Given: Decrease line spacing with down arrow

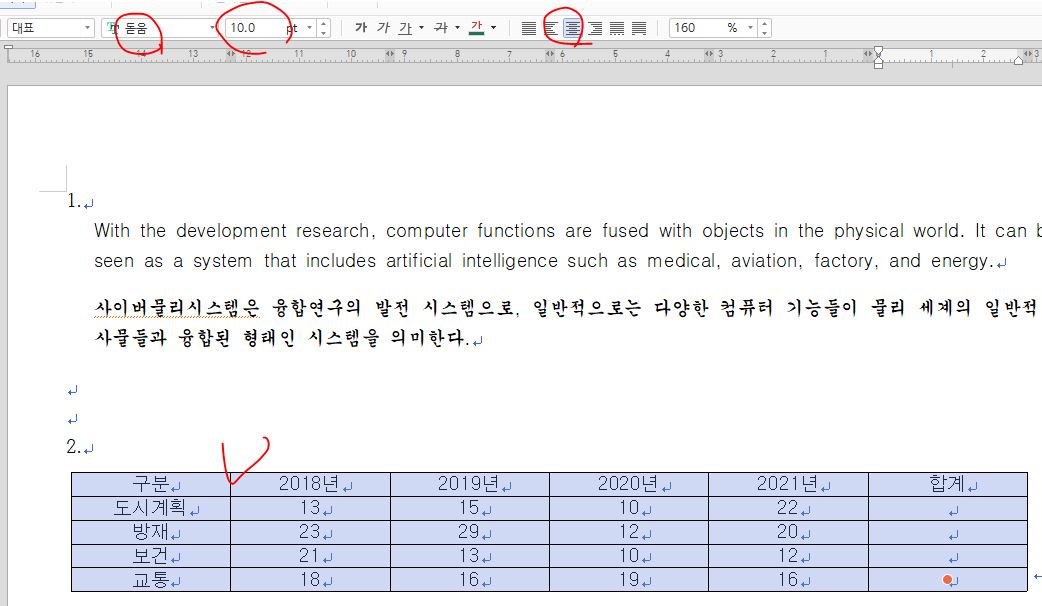Looking at the screenshot, I should (764, 33).
